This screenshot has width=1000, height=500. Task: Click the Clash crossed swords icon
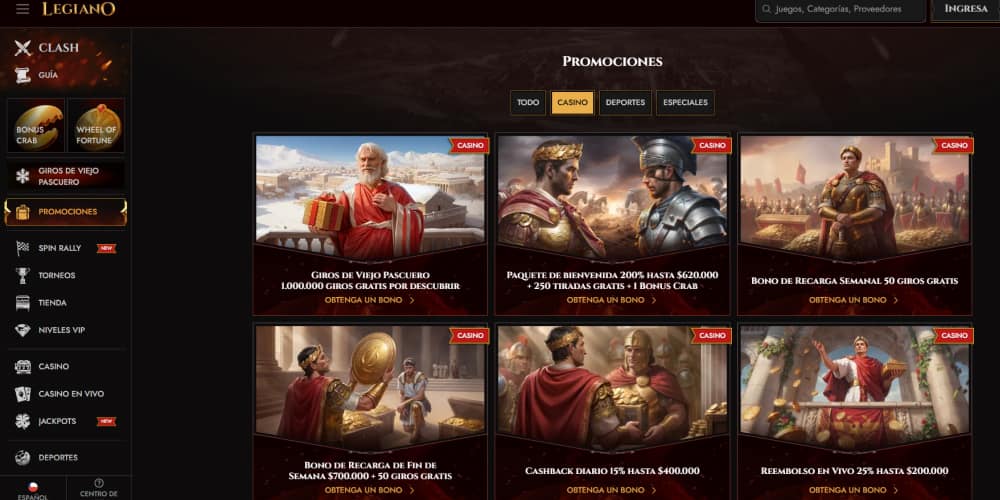coord(23,48)
